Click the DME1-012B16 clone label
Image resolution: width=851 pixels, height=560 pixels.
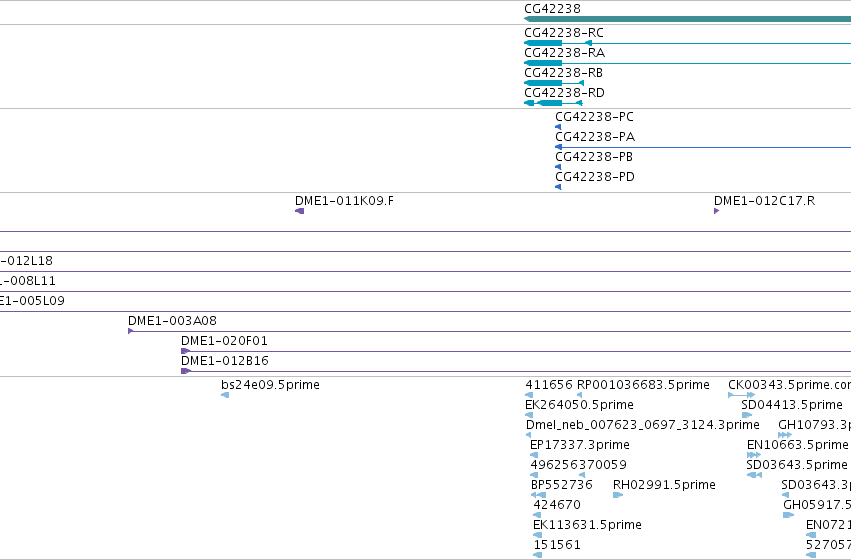[x=225, y=361]
